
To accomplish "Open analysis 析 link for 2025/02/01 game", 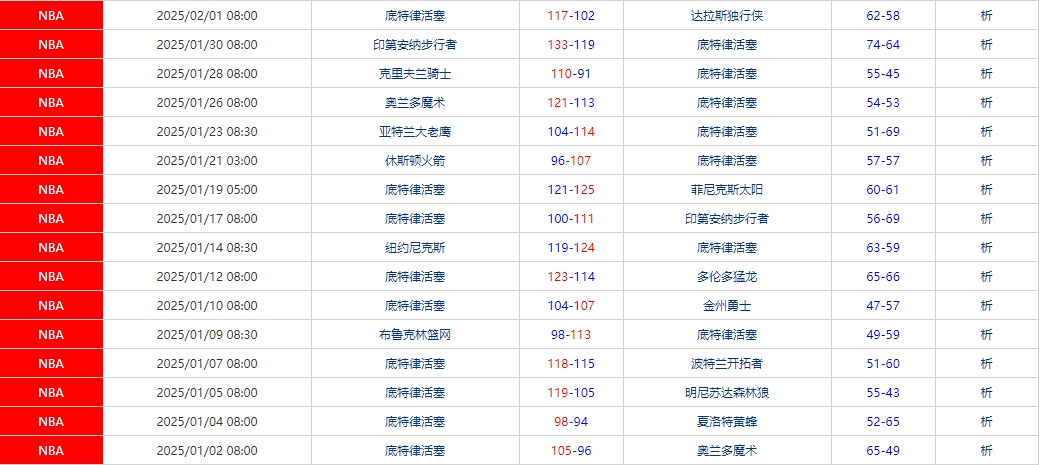I will pyautogui.click(x=987, y=16).
